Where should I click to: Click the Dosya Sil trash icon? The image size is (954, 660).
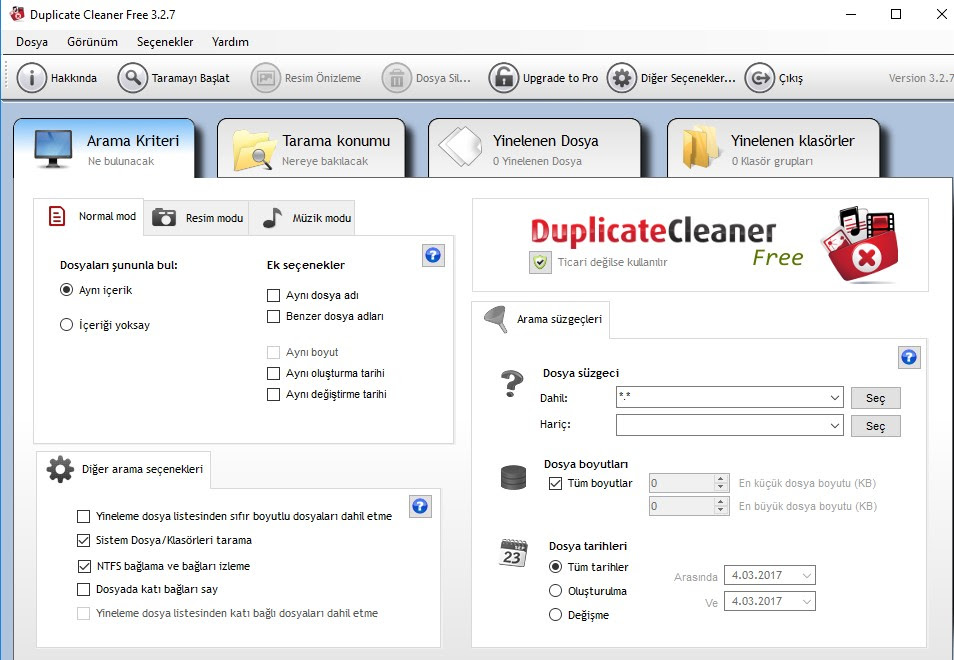point(397,78)
